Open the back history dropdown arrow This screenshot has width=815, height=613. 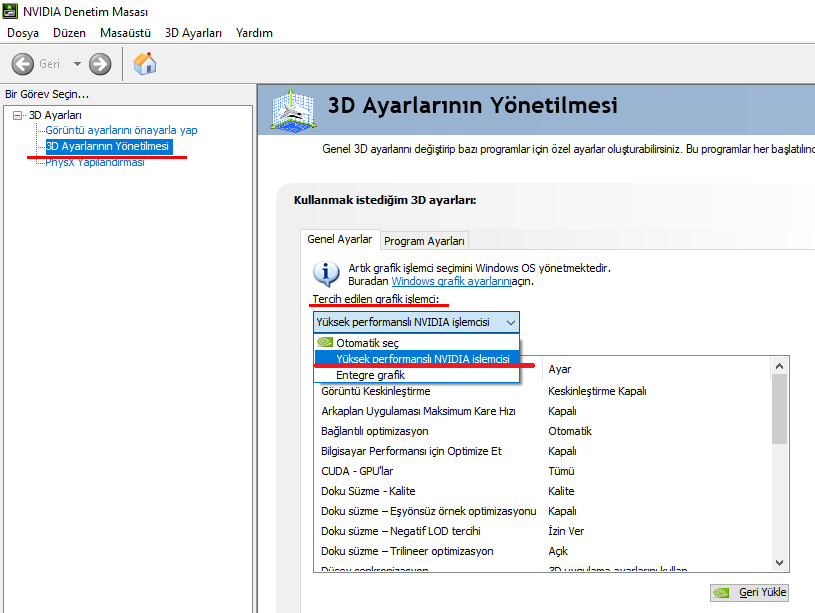[x=77, y=64]
